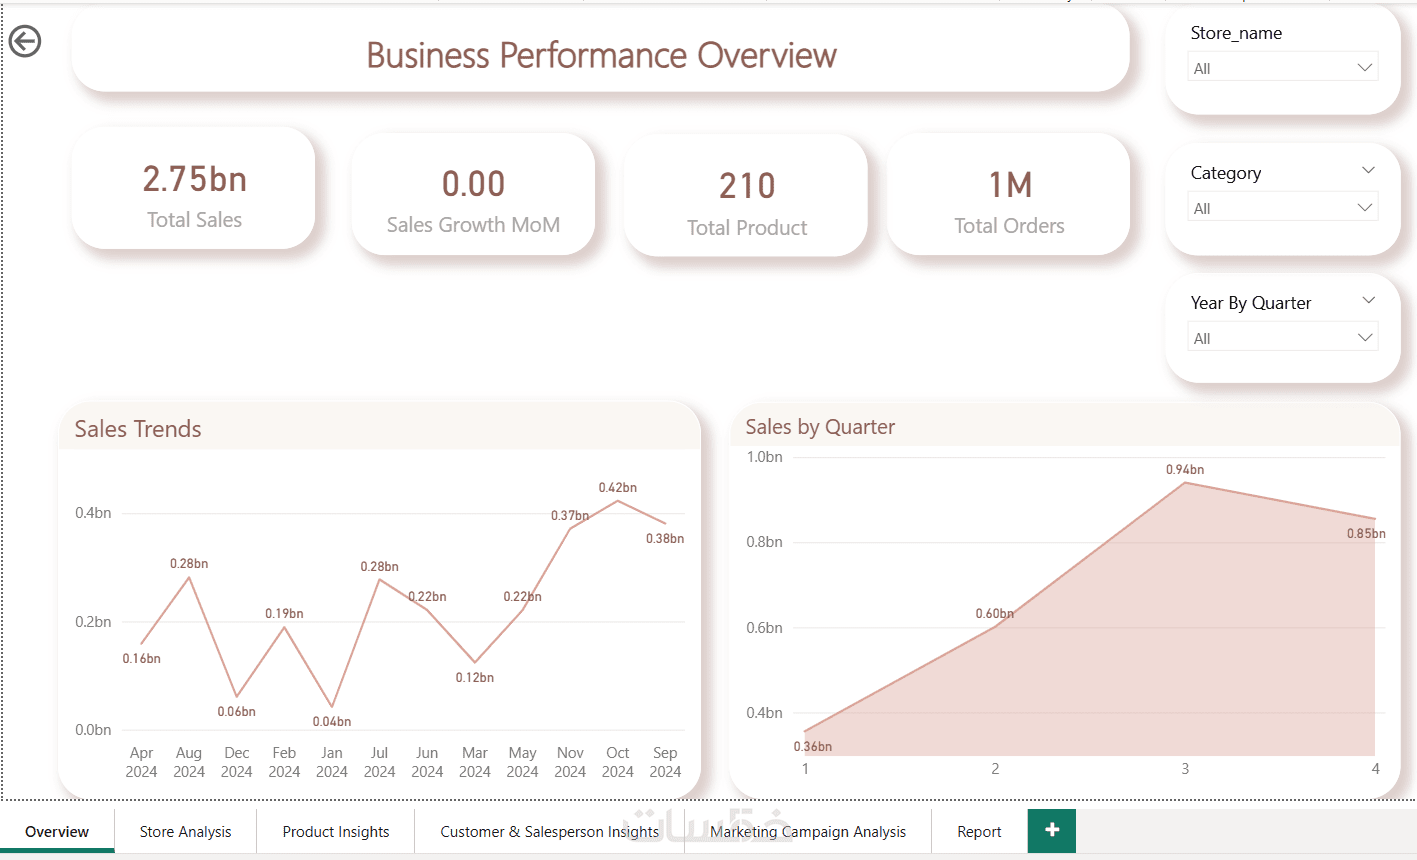The height and width of the screenshot is (860, 1417).
Task: Switch to the Overview tab
Action: [x=57, y=832]
